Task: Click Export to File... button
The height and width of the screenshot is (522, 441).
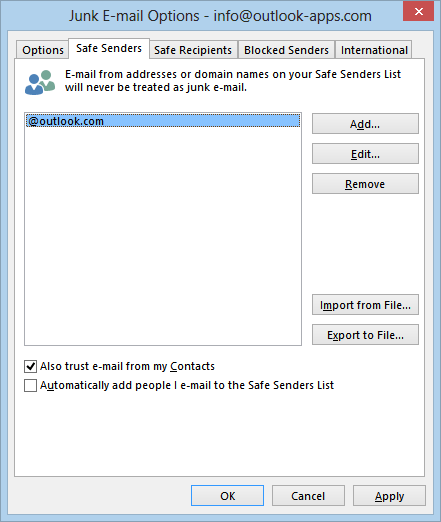Action: click(x=365, y=335)
